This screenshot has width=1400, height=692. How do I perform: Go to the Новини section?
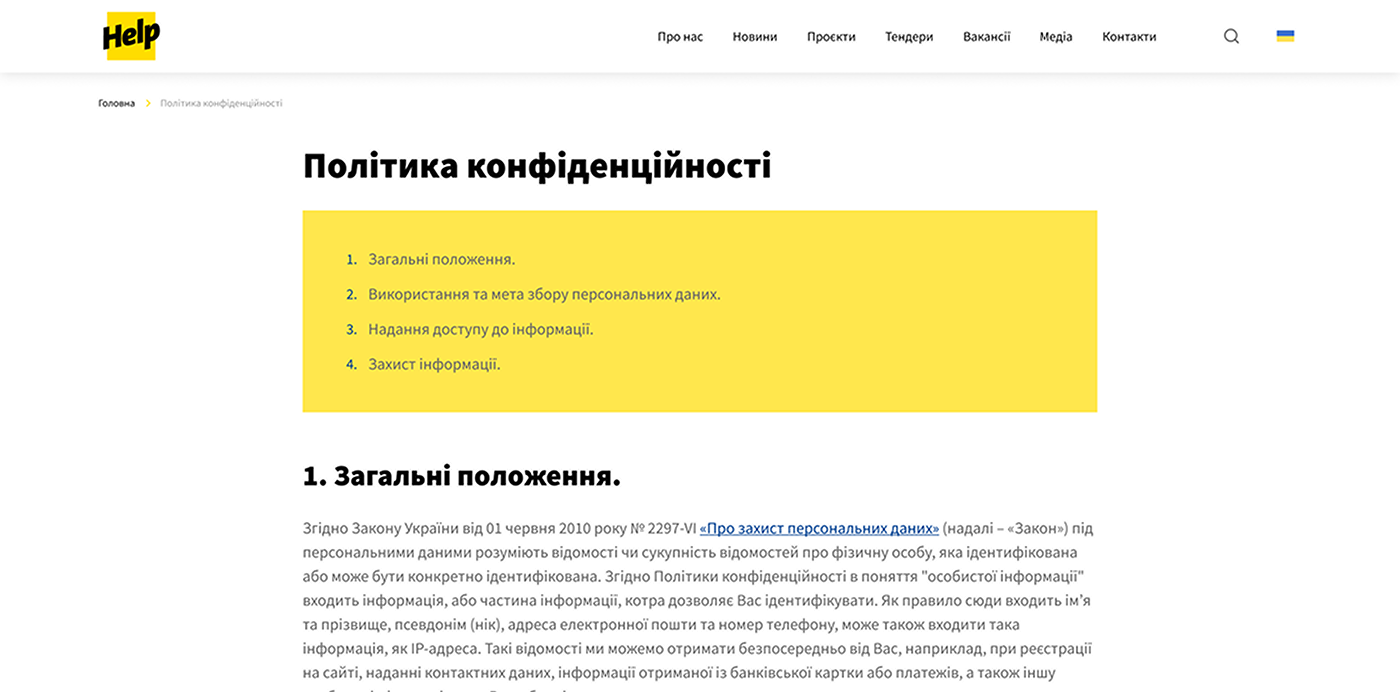coord(754,37)
